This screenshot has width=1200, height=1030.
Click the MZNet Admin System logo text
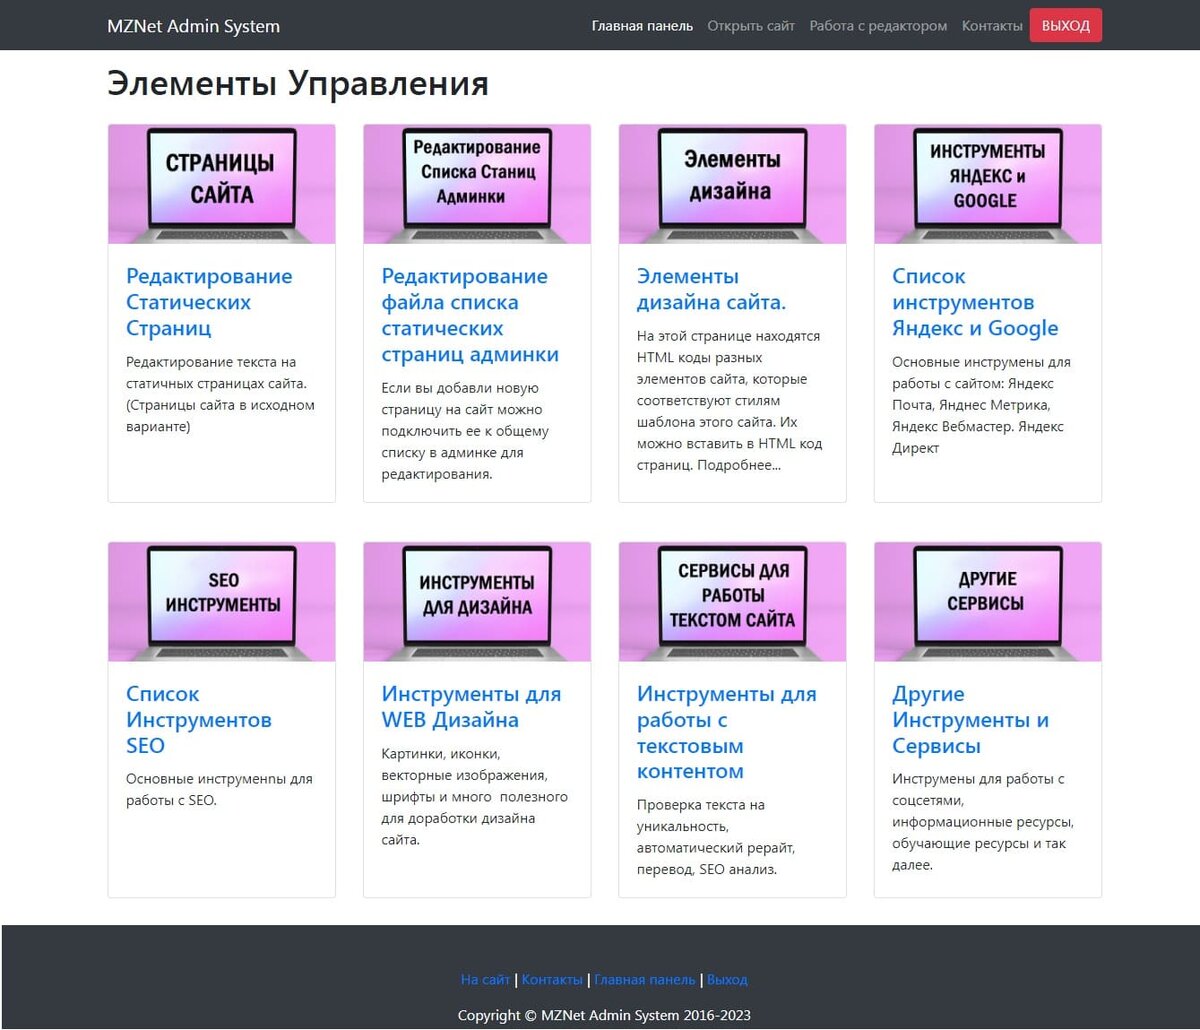tap(192, 25)
